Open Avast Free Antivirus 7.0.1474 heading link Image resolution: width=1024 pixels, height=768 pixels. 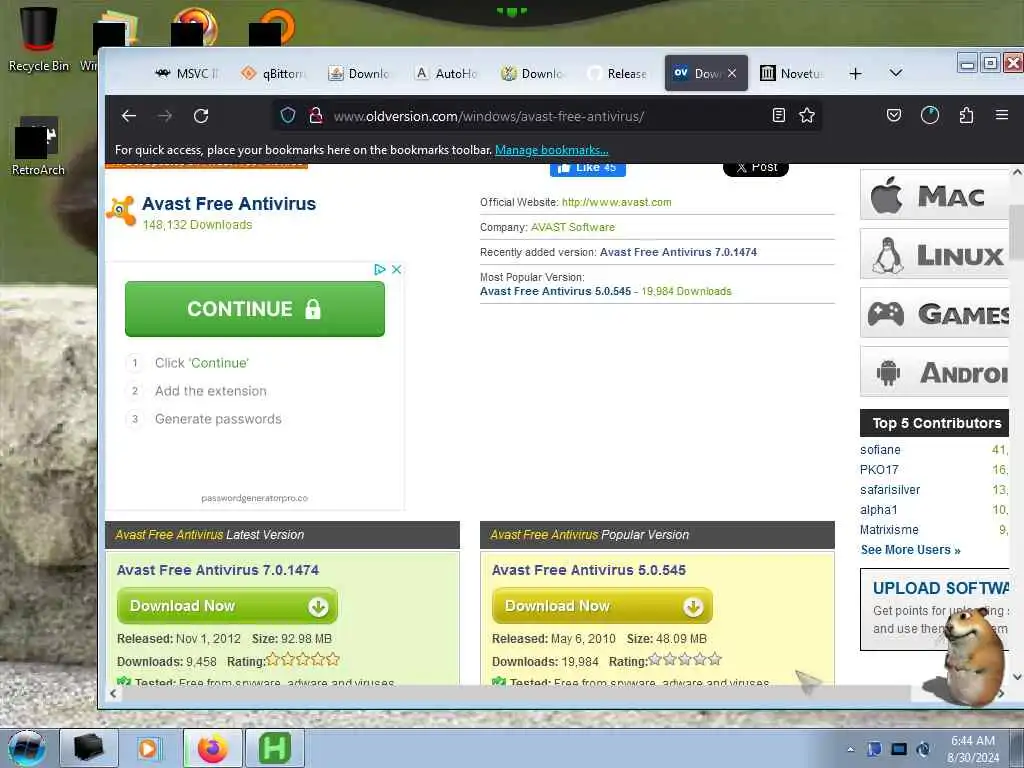click(218, 570)
